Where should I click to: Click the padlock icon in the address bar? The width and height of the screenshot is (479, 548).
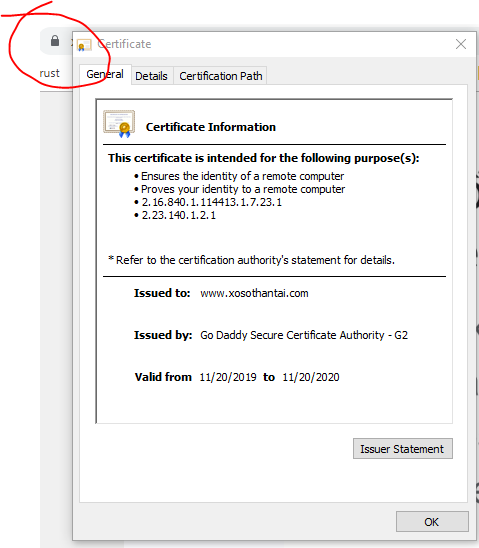55,41
